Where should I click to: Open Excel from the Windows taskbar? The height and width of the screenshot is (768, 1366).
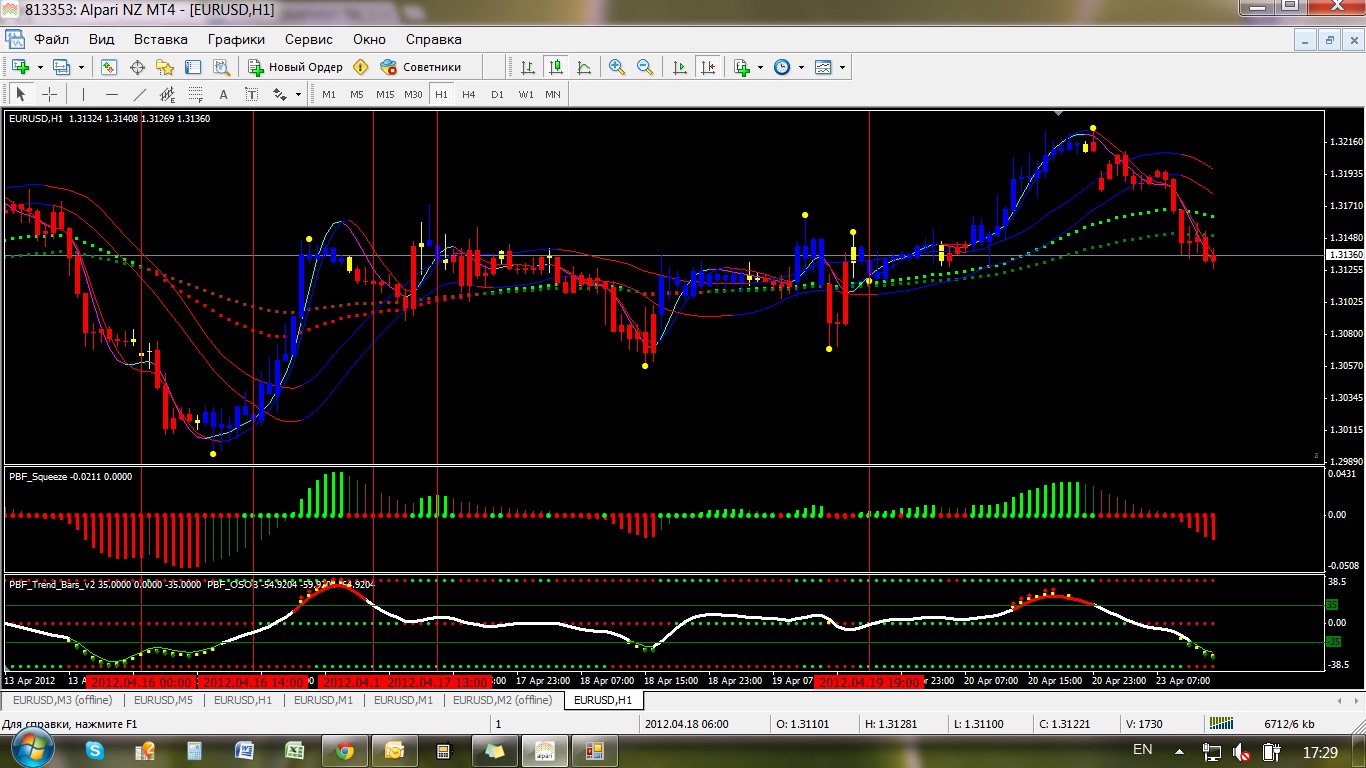click(295, 749)
